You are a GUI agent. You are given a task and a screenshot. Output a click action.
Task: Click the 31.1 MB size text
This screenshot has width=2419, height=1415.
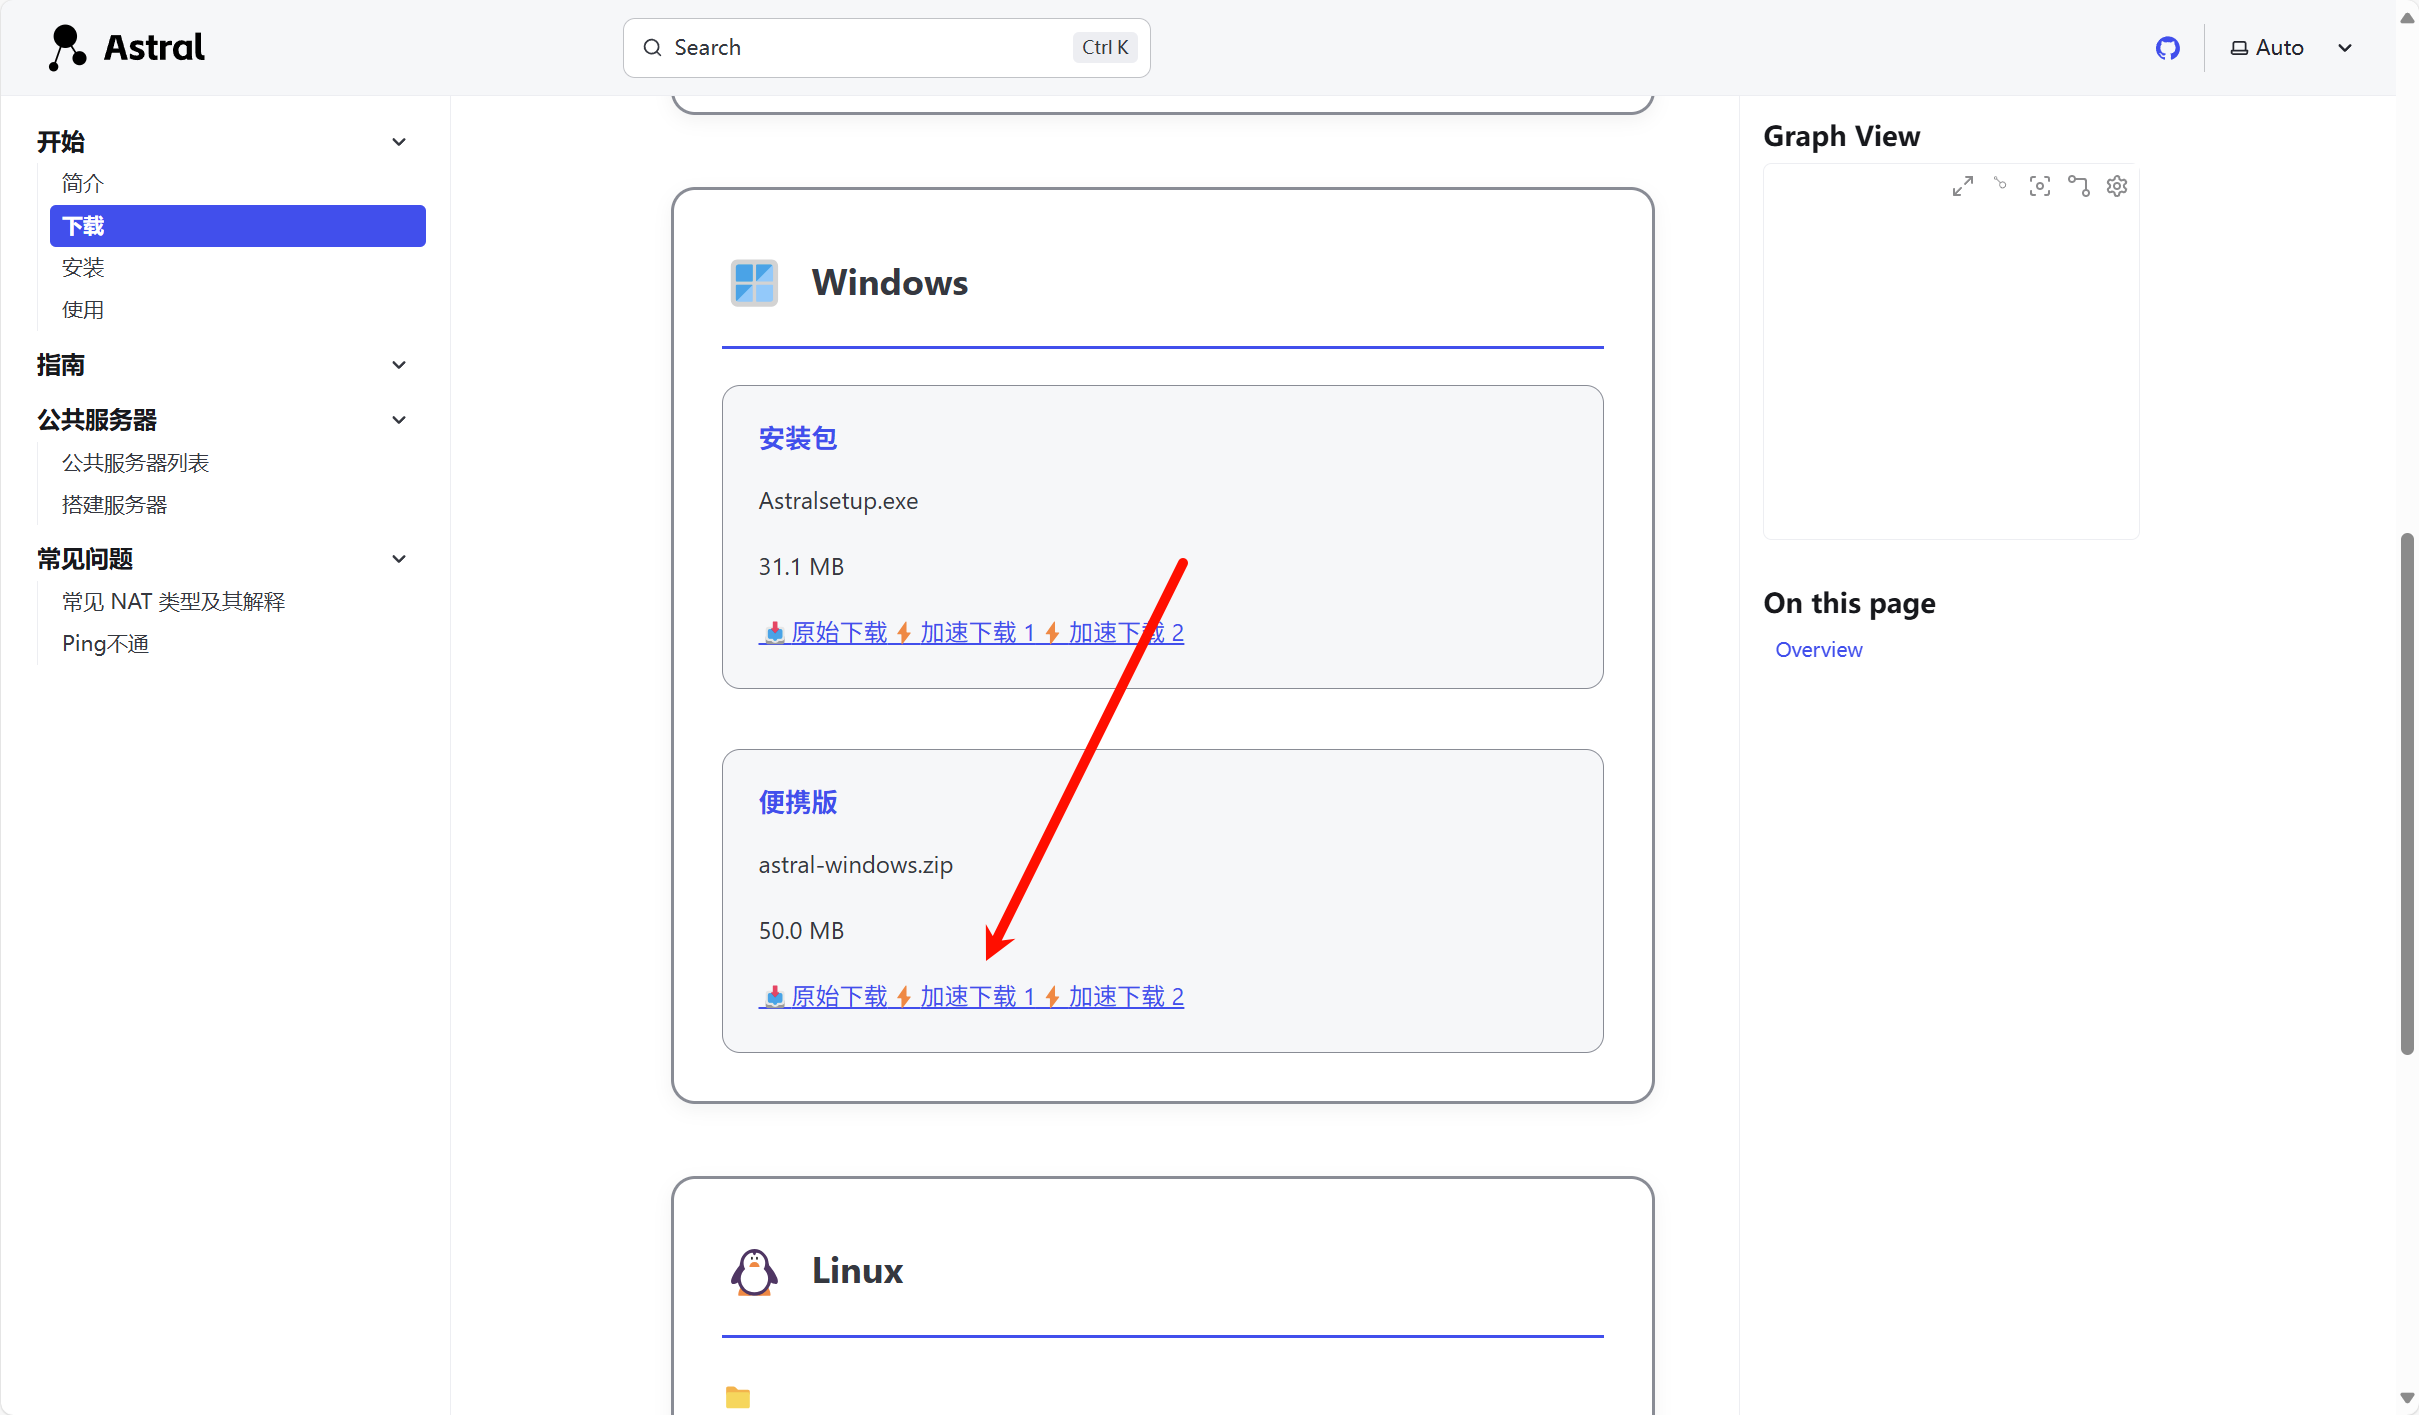(801, 567)
